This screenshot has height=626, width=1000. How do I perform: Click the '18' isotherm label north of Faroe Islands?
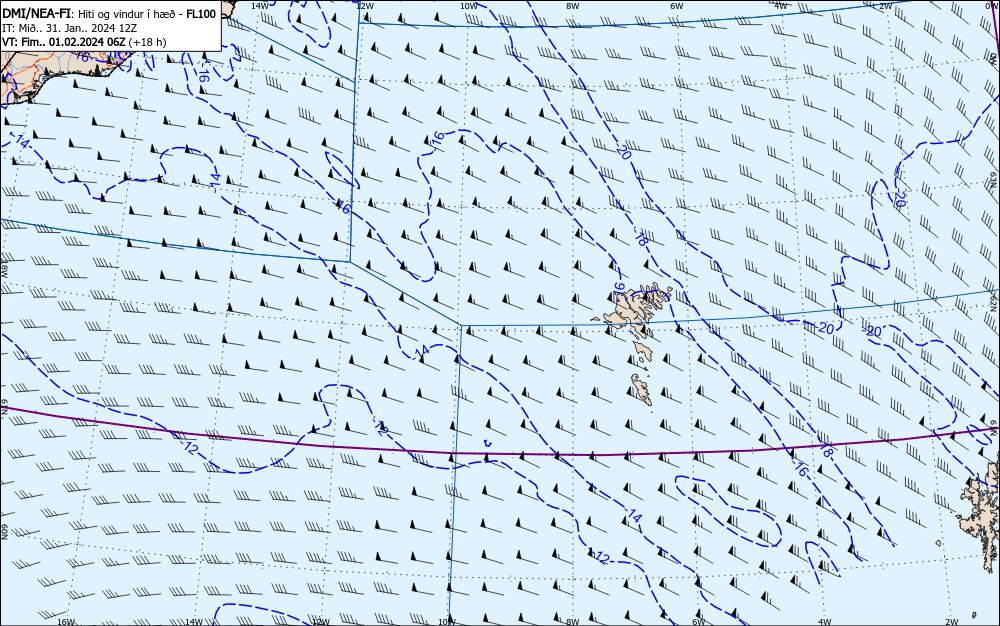(x=642, y=239)
